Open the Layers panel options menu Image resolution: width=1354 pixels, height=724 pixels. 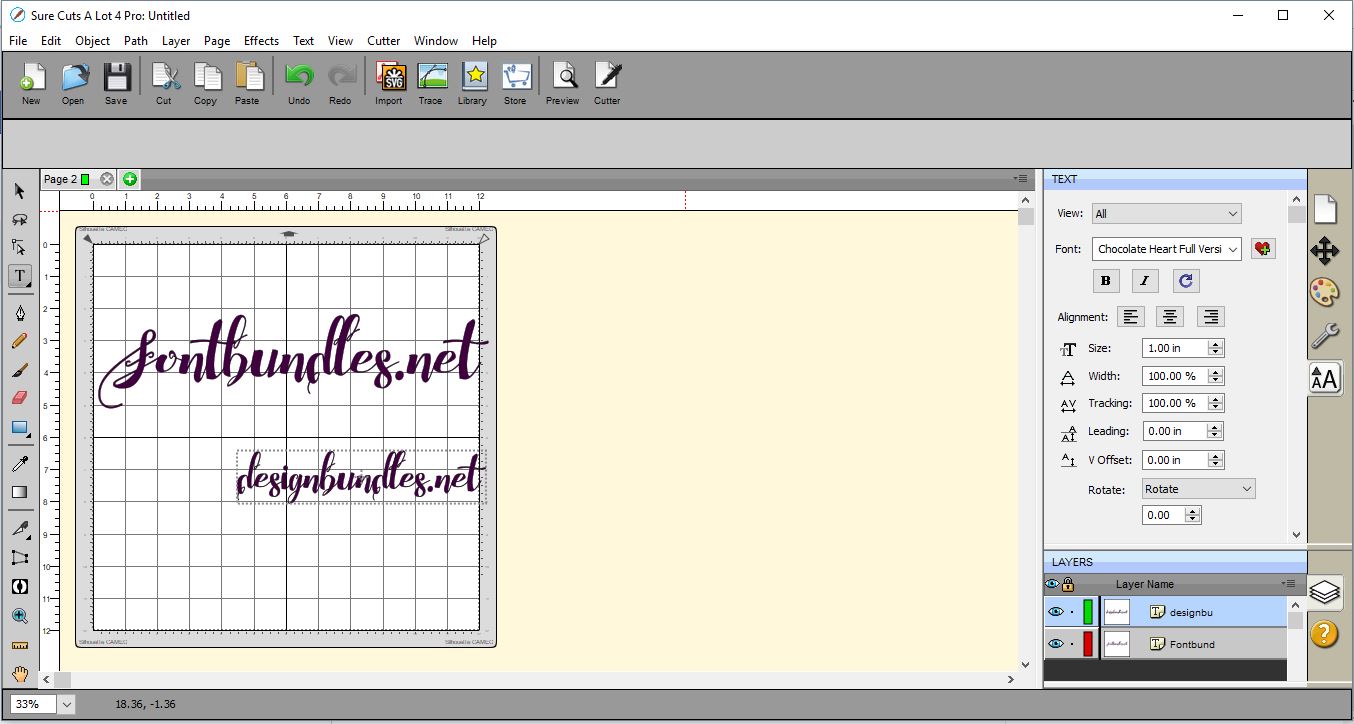click(1288, 583)
